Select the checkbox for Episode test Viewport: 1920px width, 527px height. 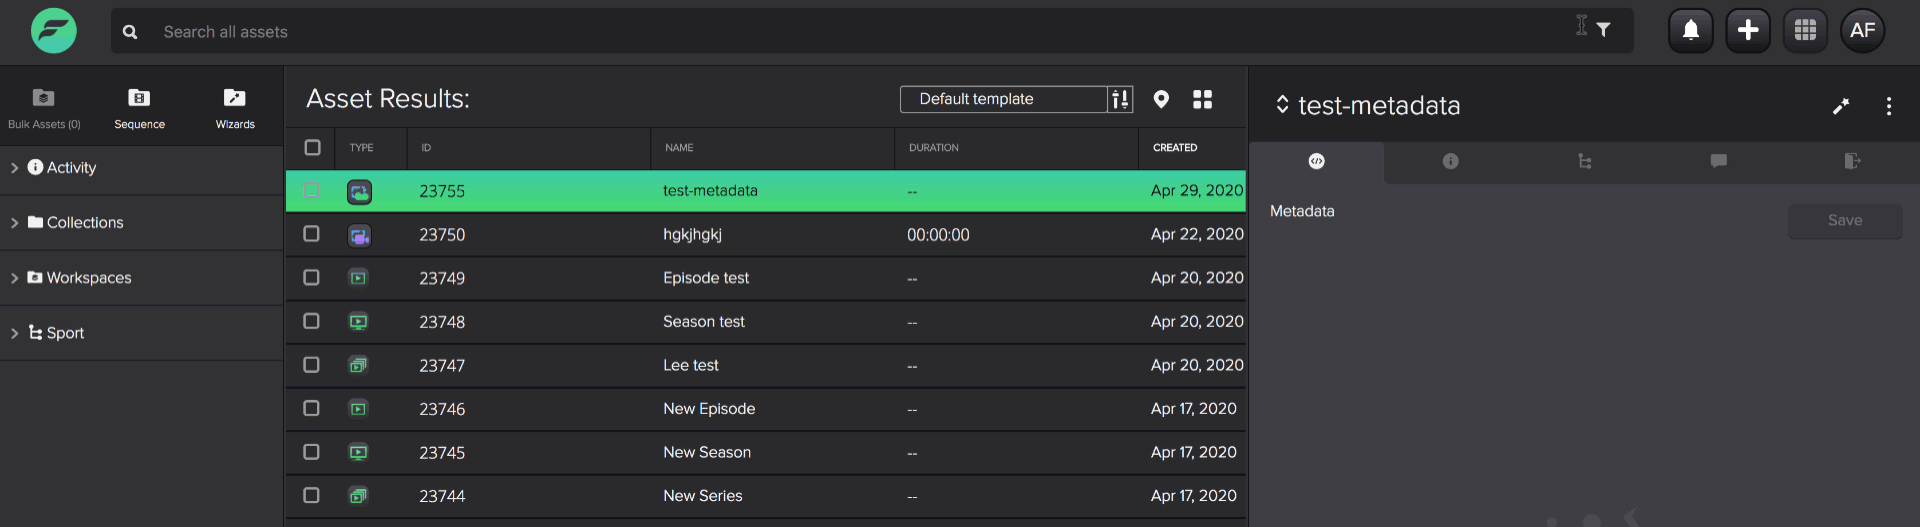tap(311, 278)
